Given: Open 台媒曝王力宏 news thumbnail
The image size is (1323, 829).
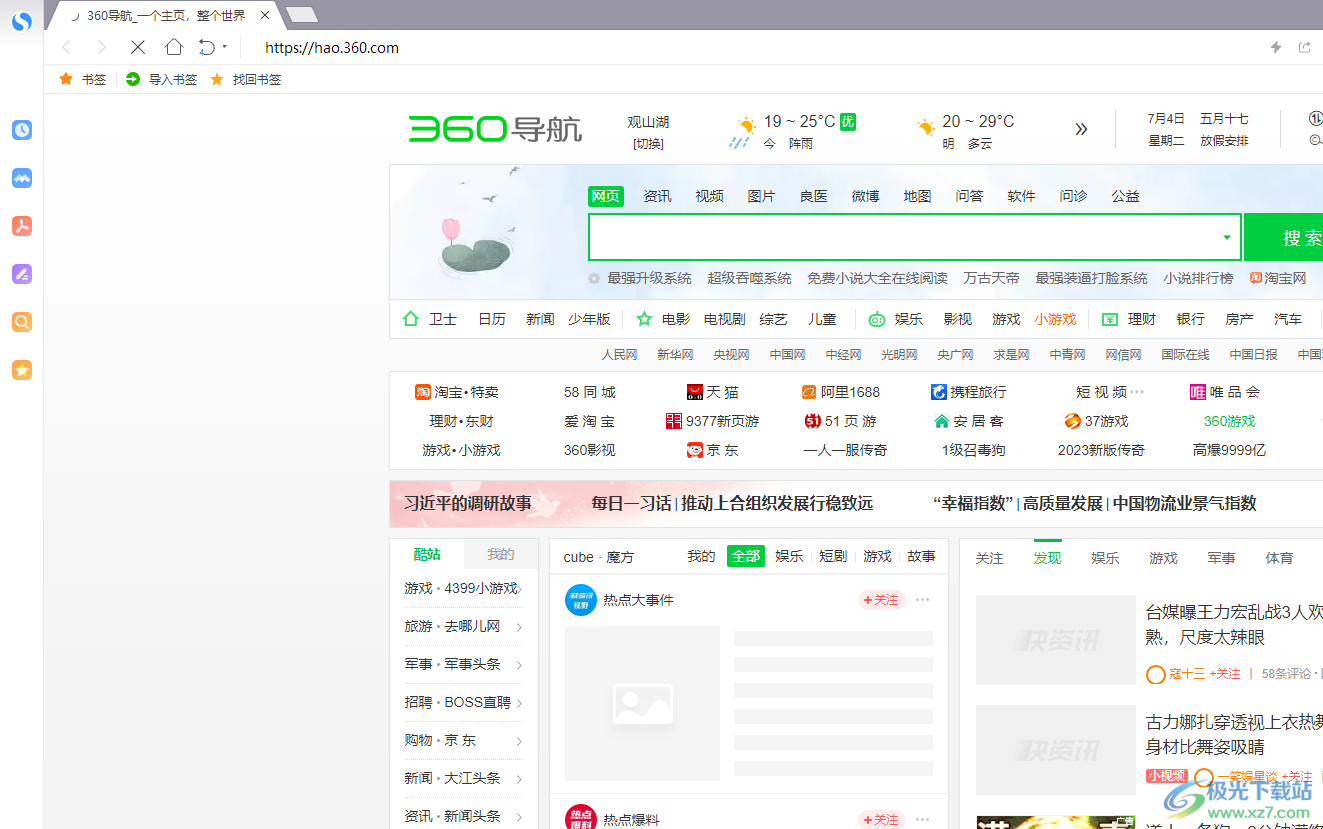Looking at the screenshot, I should click(x=1055, y=640).
